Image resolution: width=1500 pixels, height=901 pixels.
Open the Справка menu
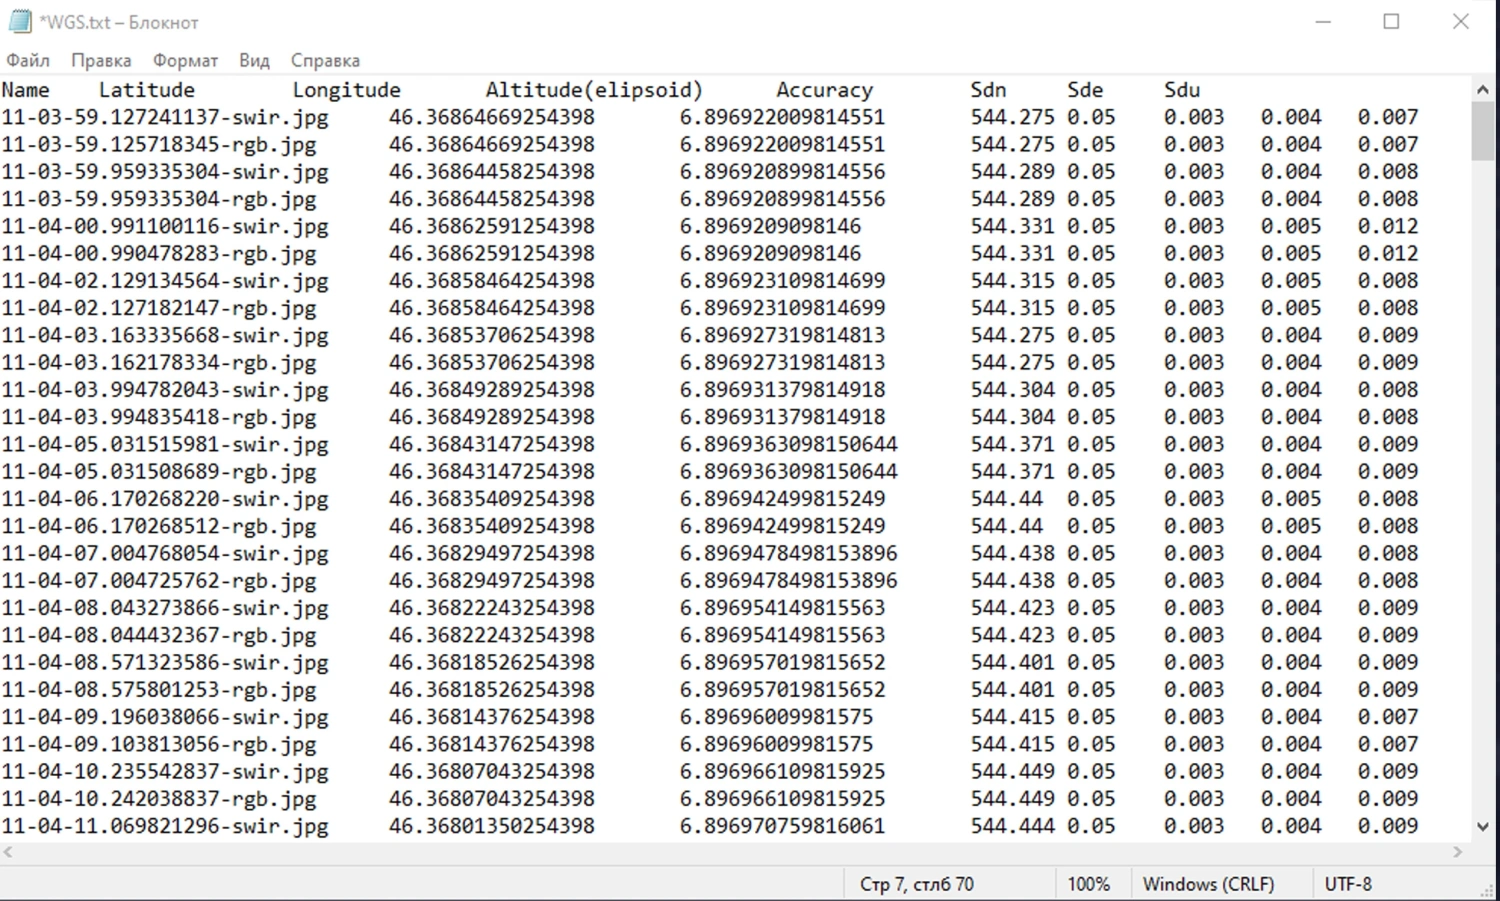click(325, 60)
